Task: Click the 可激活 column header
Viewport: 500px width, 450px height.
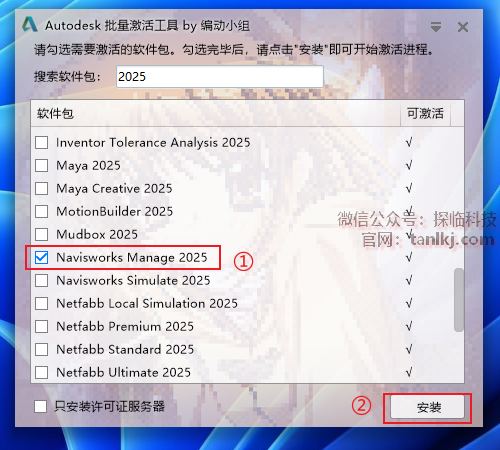Action: pyautogui.click(x=425, y=113)
